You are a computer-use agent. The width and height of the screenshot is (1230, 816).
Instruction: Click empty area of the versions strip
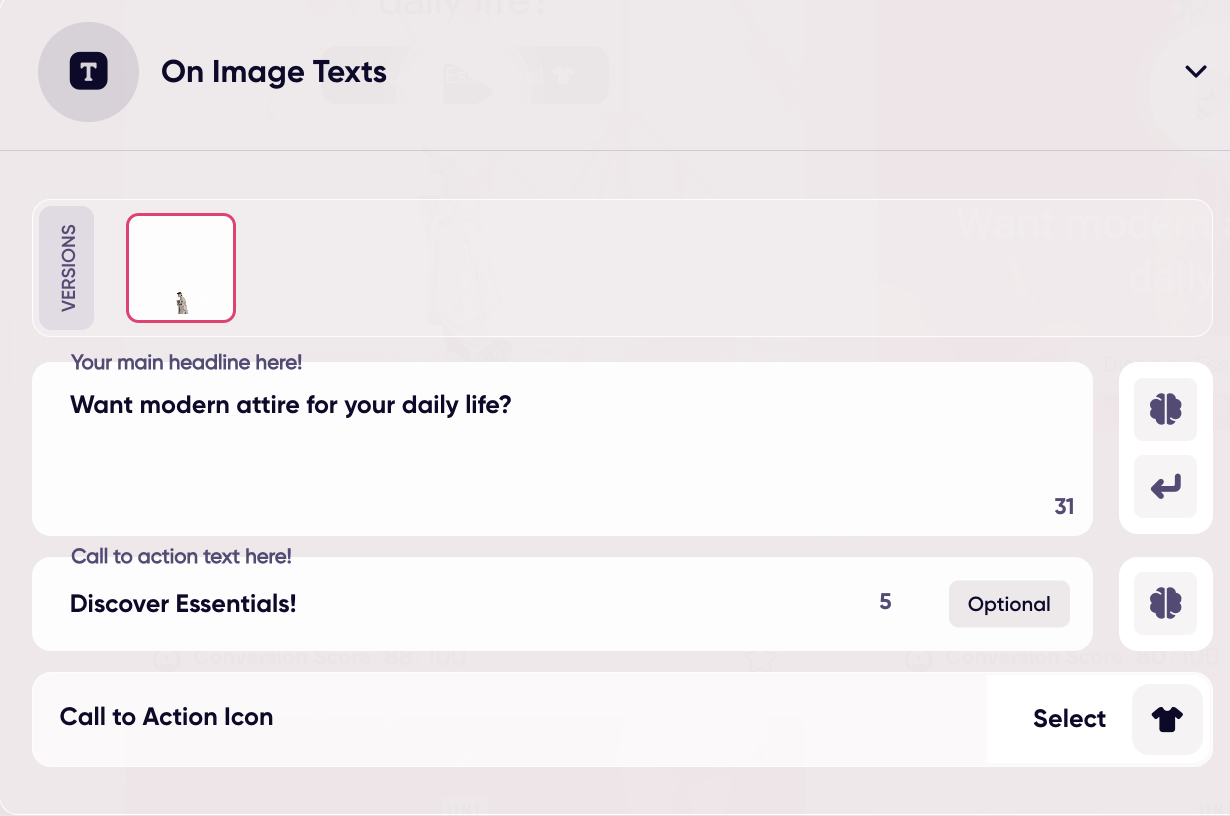(700, 268)
